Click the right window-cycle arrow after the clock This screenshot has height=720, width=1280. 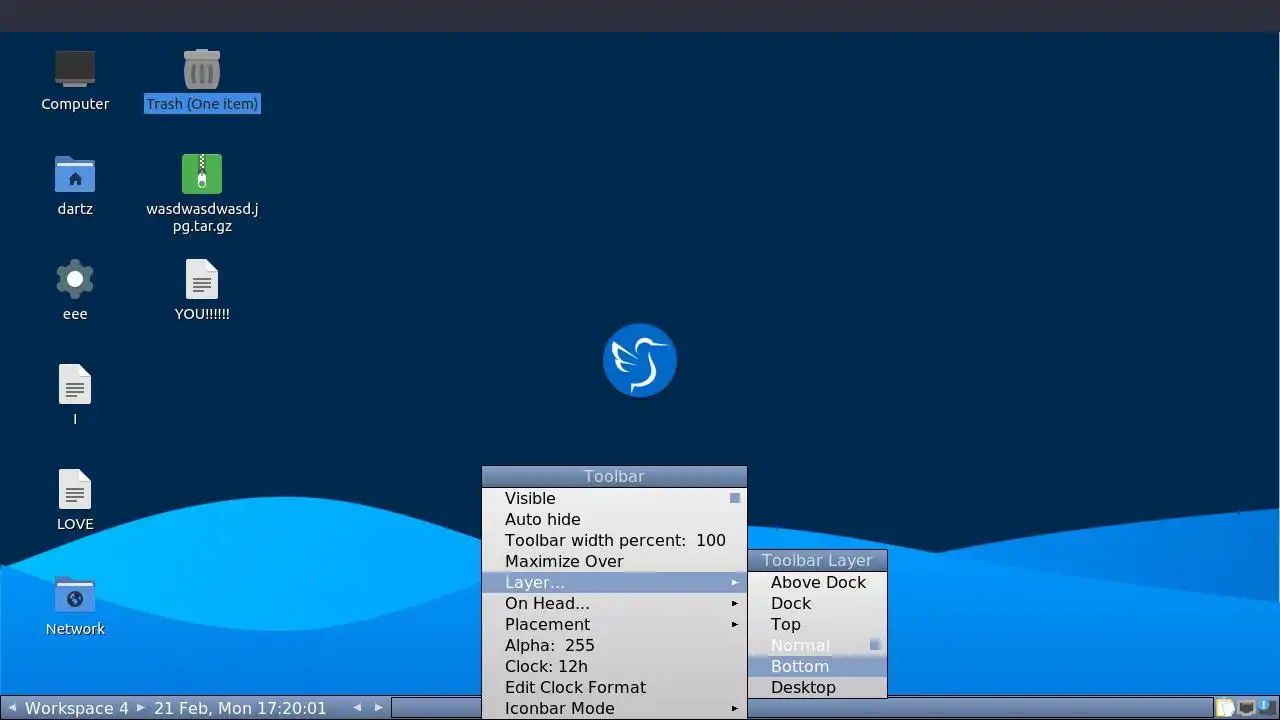(379, 708)
